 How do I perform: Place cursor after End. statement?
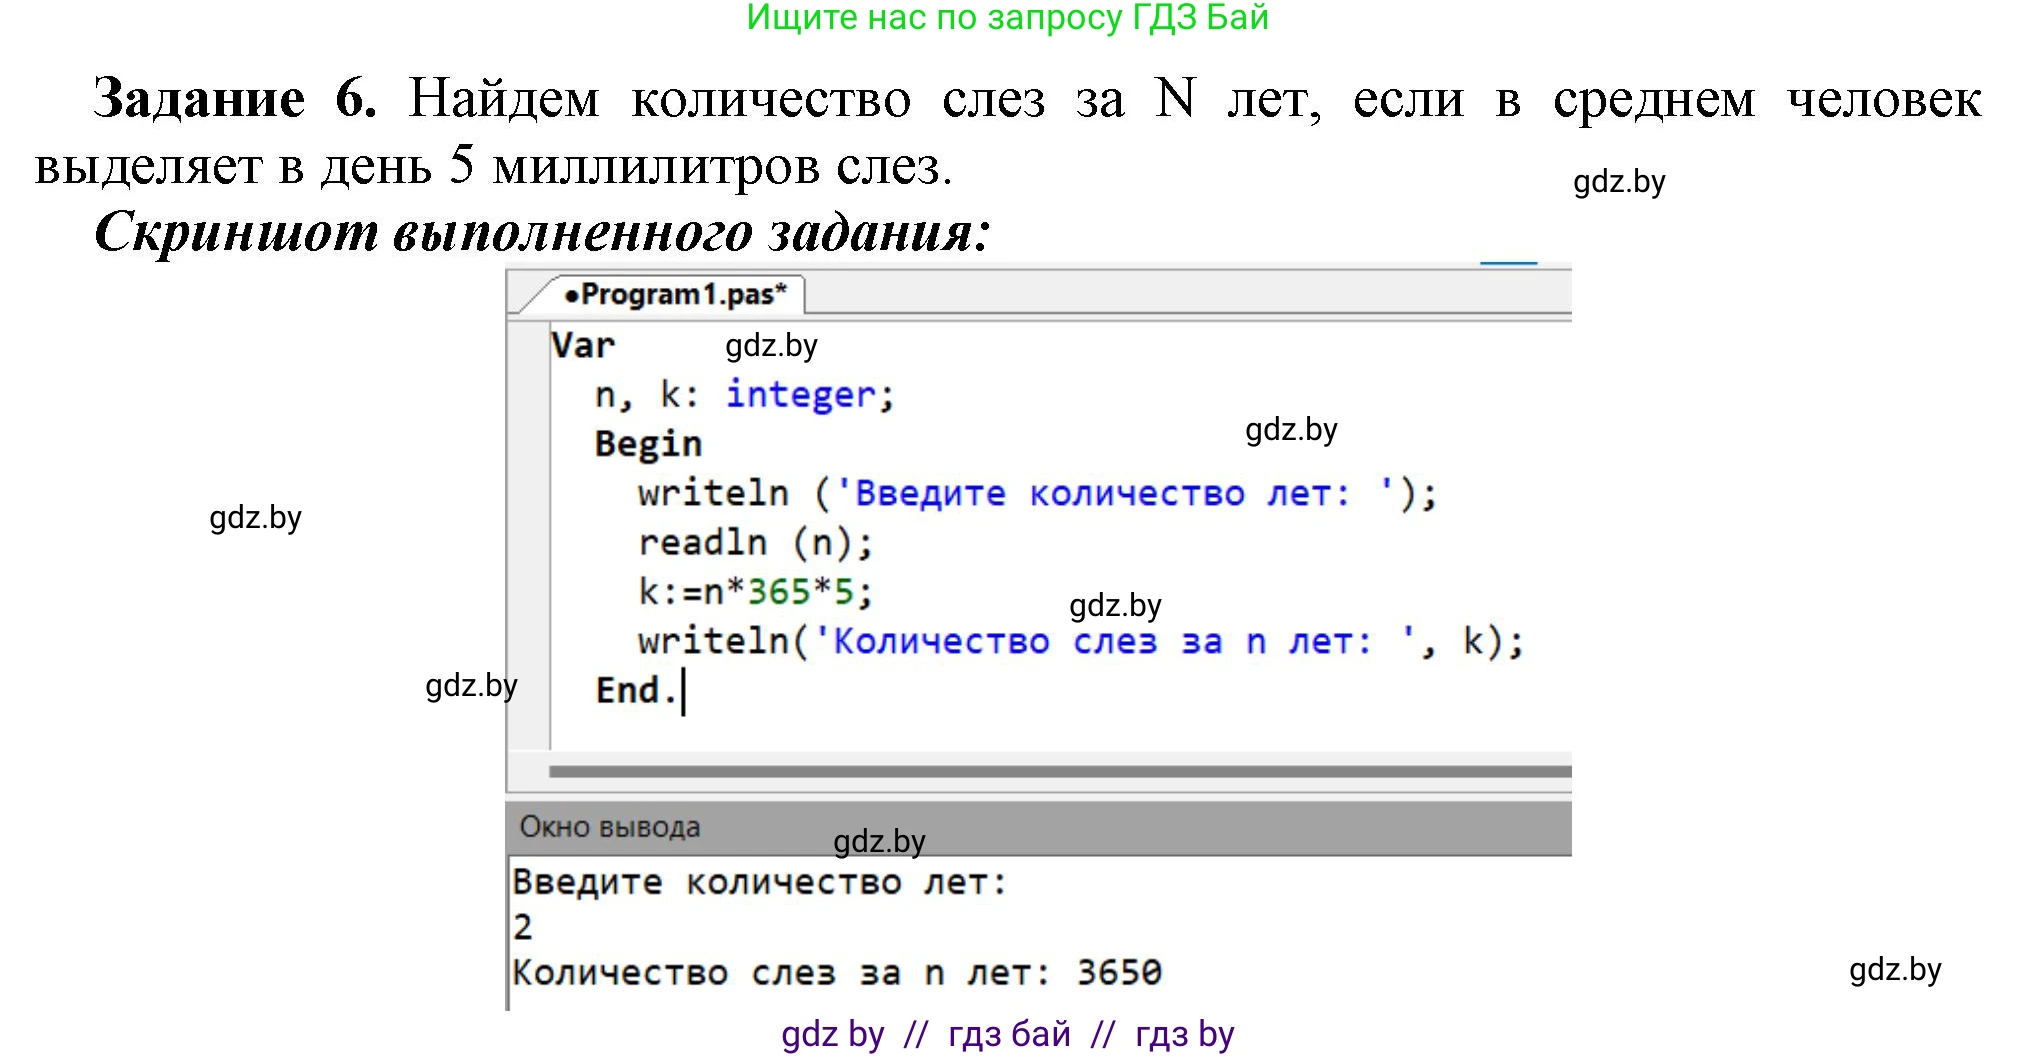coord(683,691)
